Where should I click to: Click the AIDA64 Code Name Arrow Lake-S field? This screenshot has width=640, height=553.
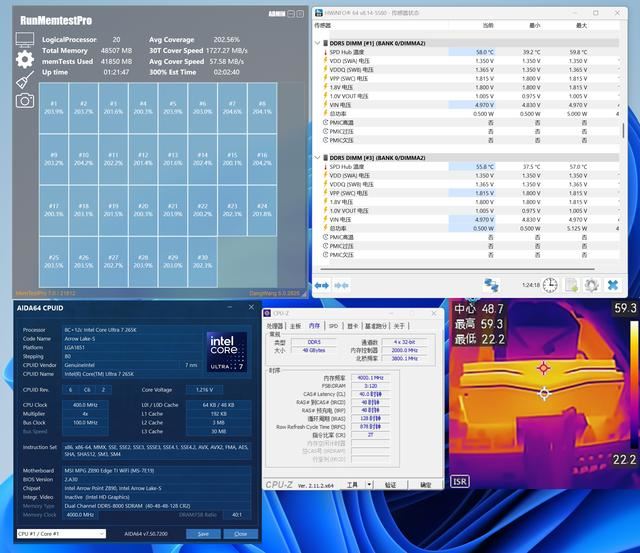coord(133,339)
